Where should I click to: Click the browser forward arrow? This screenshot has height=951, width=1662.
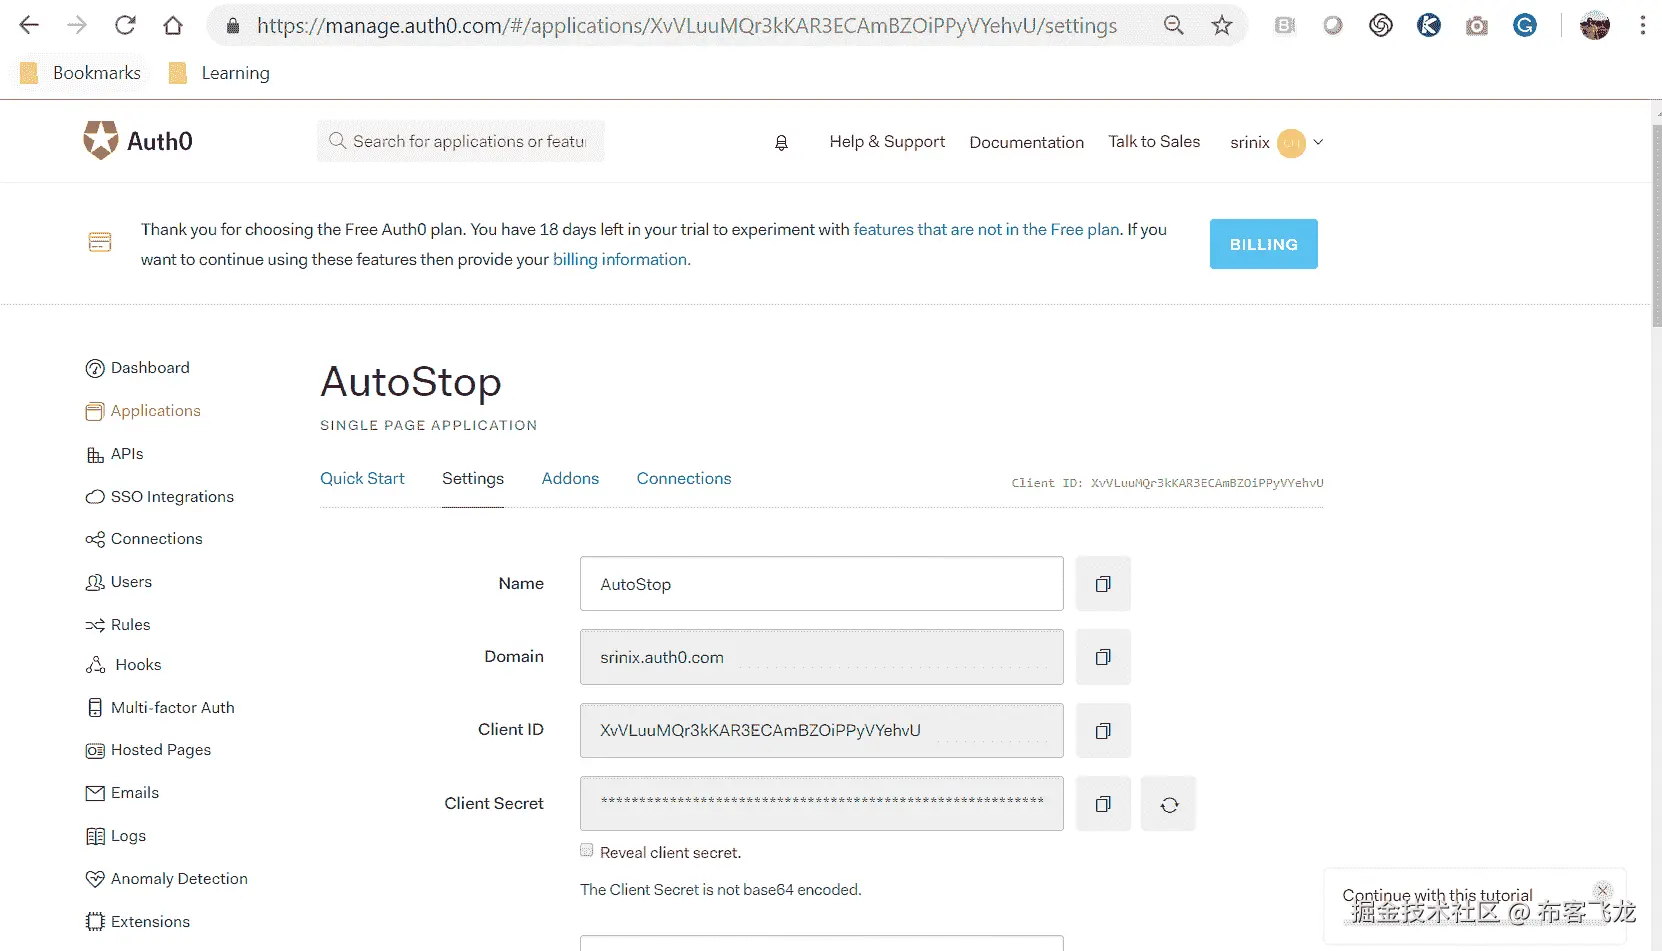point(77,25)
